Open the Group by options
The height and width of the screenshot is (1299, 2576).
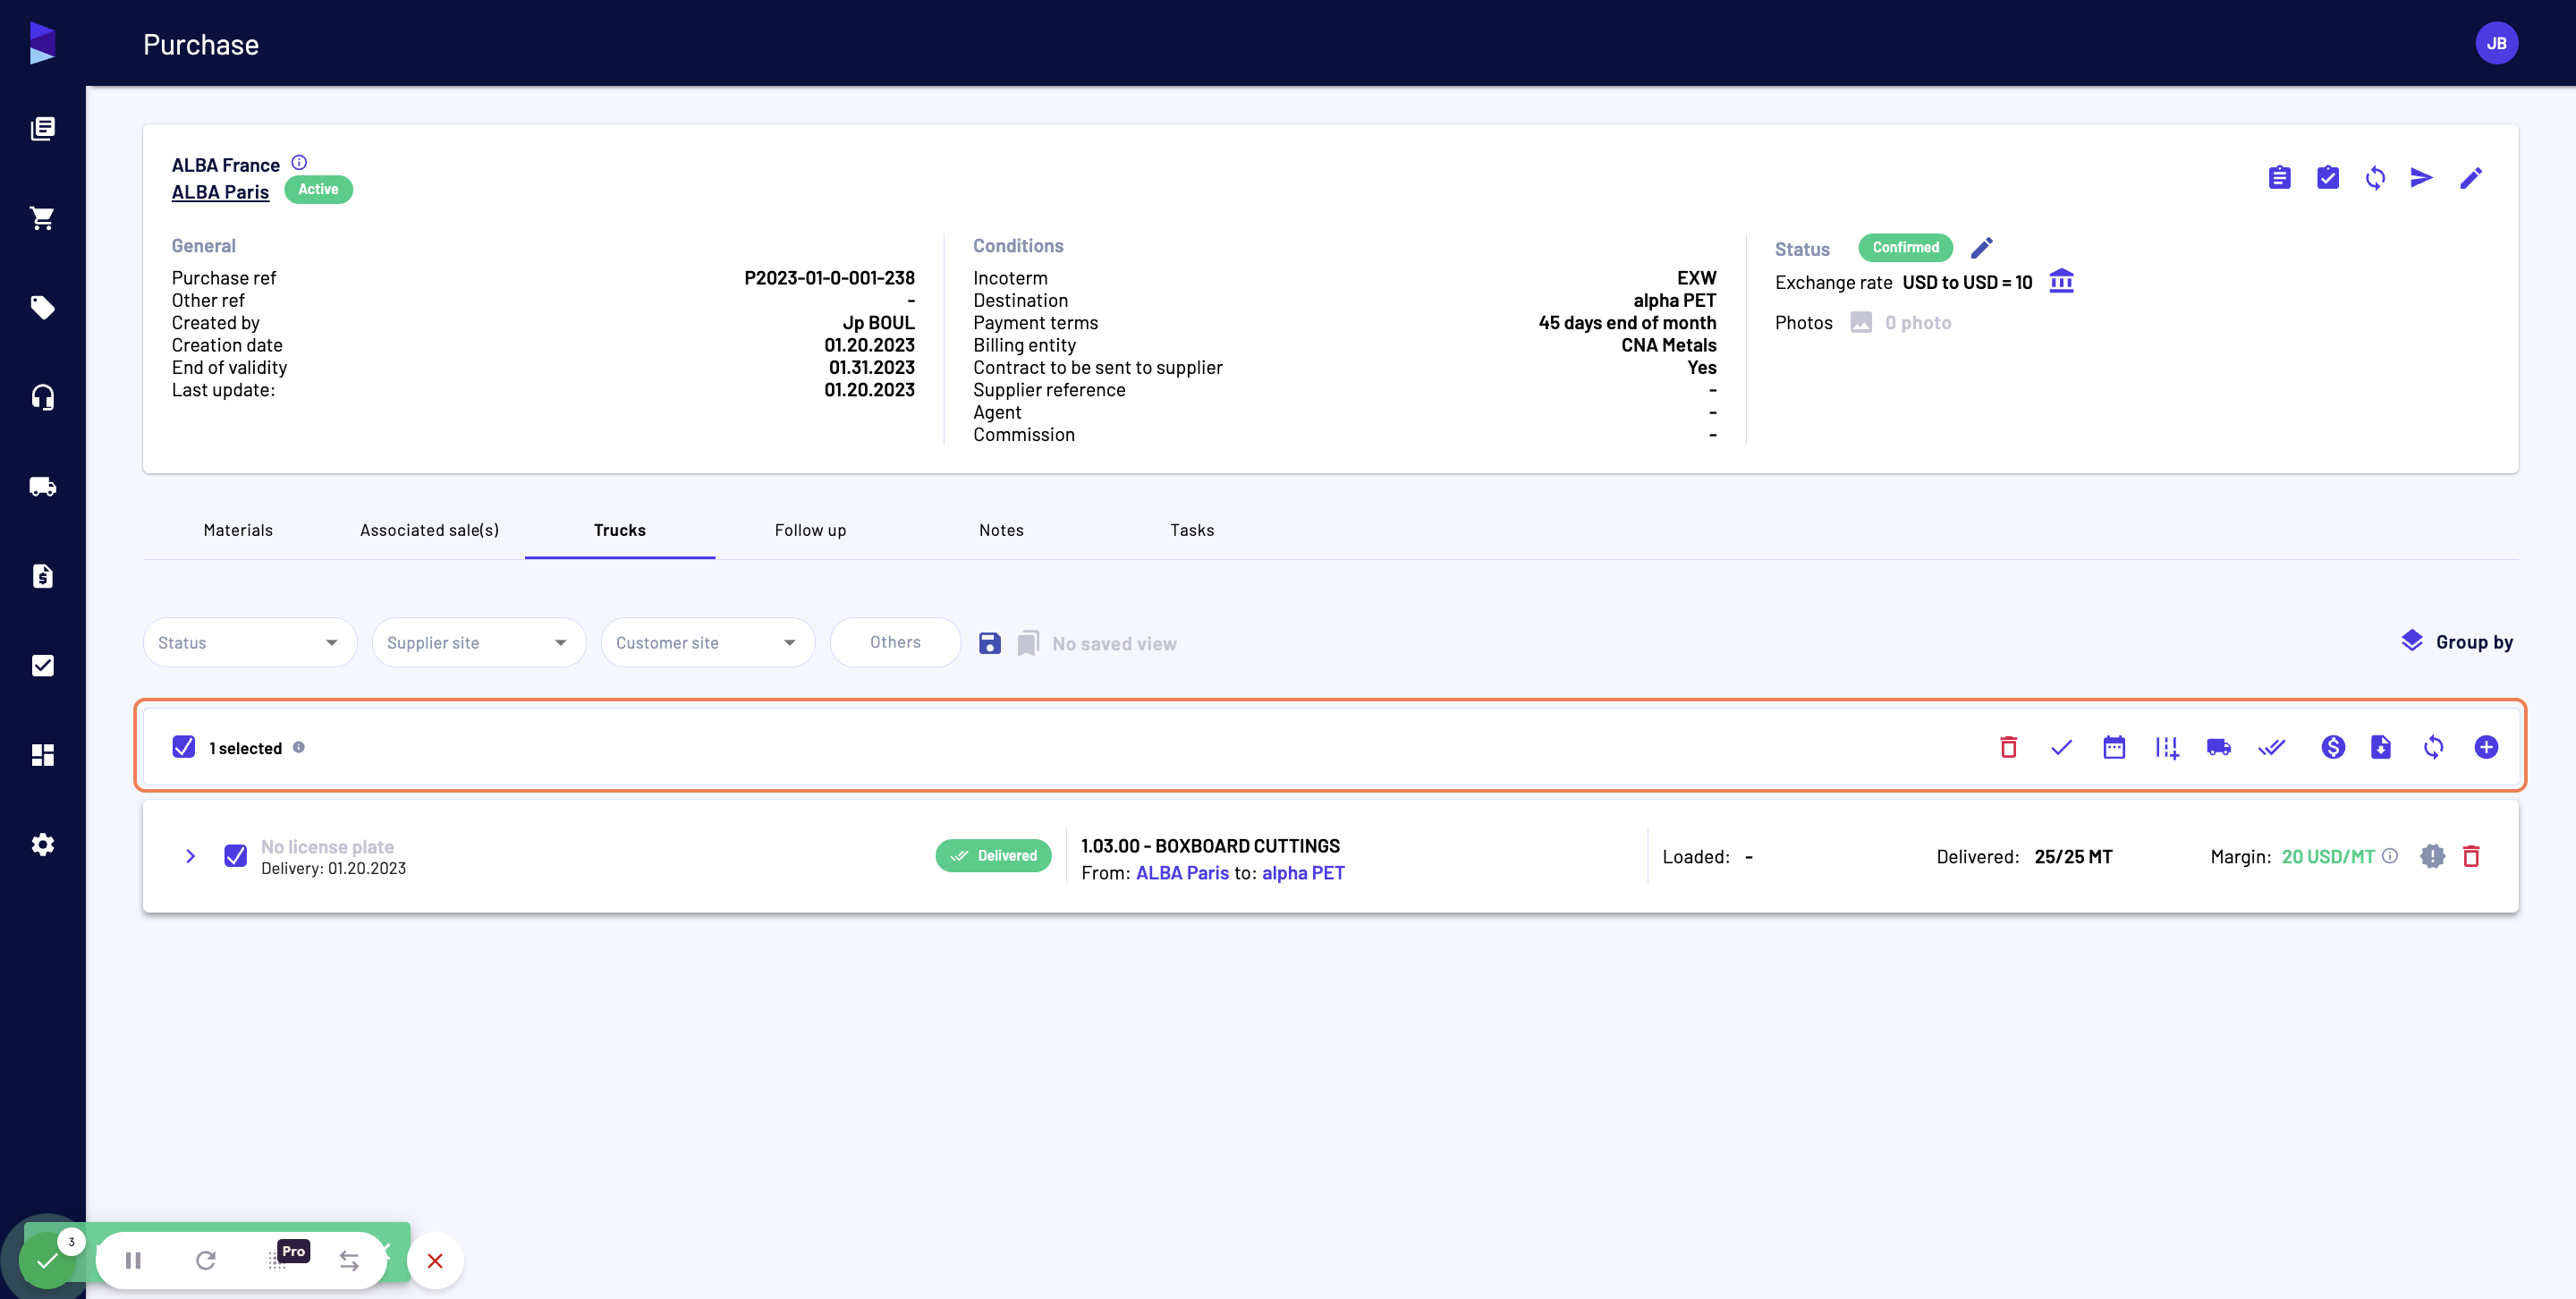tap(2457, 642)
